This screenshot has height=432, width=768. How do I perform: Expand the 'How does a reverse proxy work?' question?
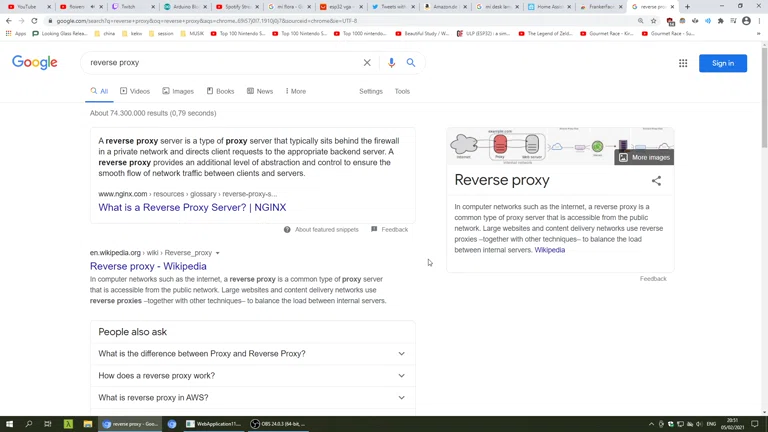401,376
